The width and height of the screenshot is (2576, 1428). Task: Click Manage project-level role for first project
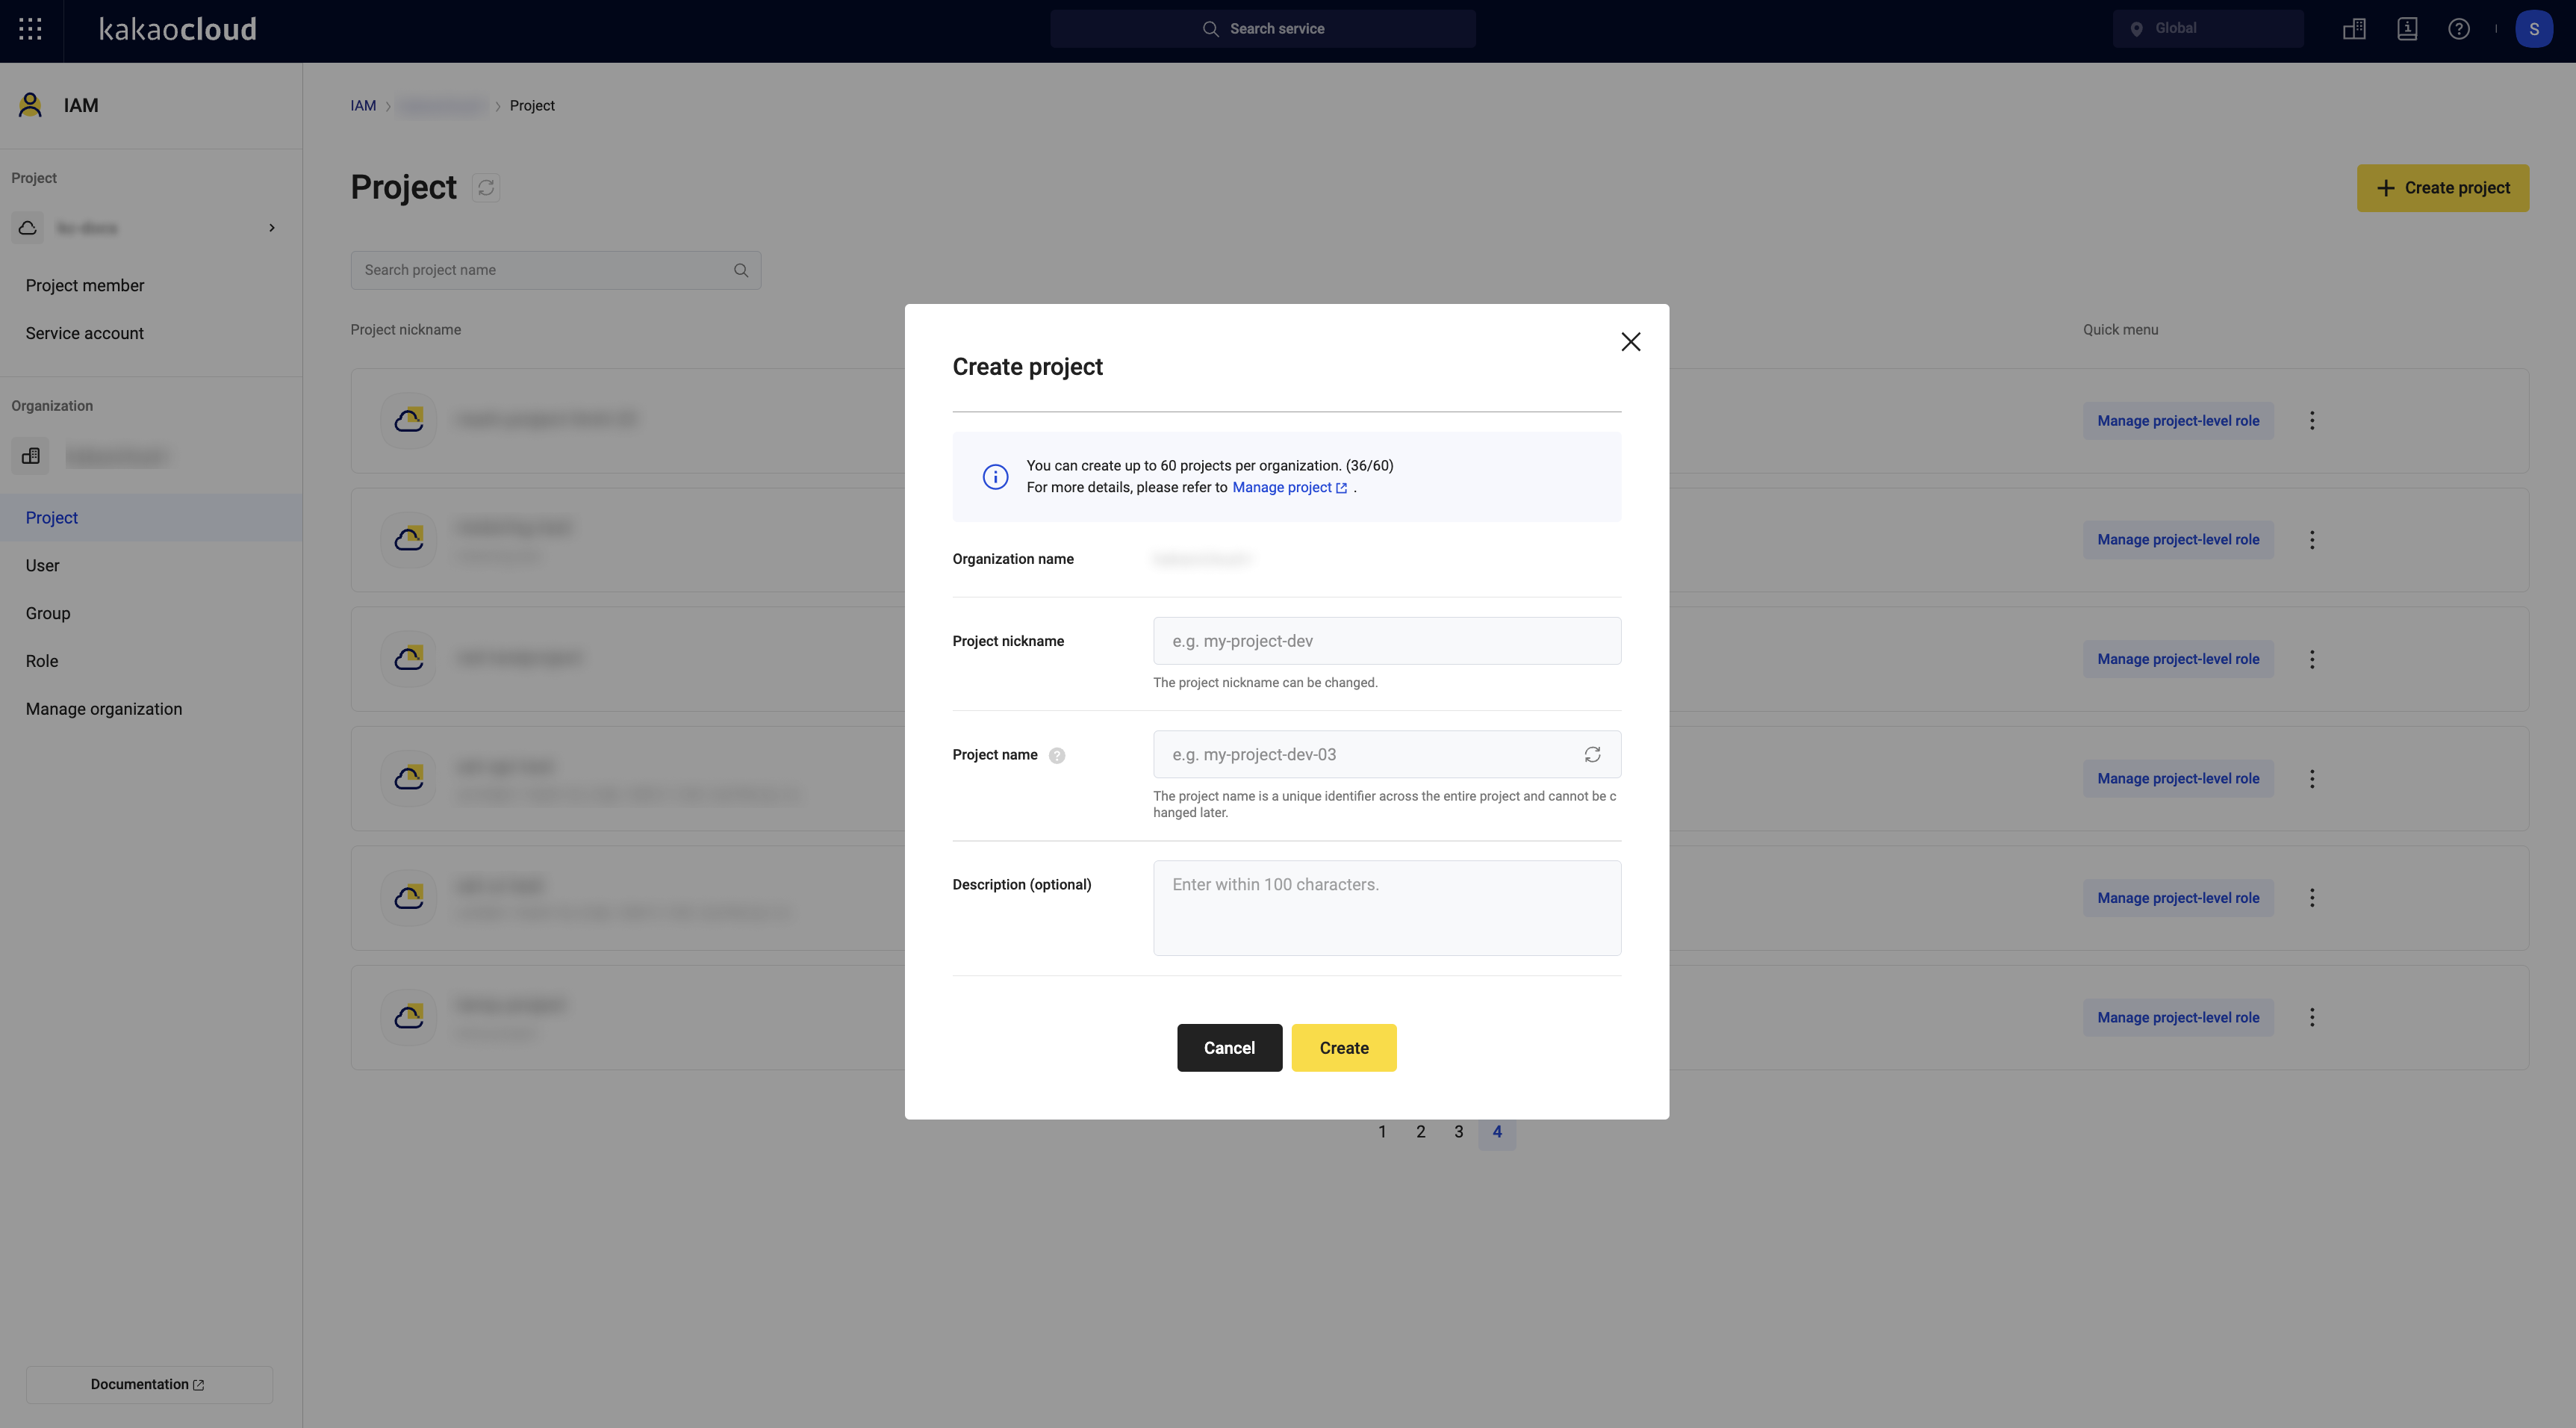pyautogui.click(x=2178, y=421)
